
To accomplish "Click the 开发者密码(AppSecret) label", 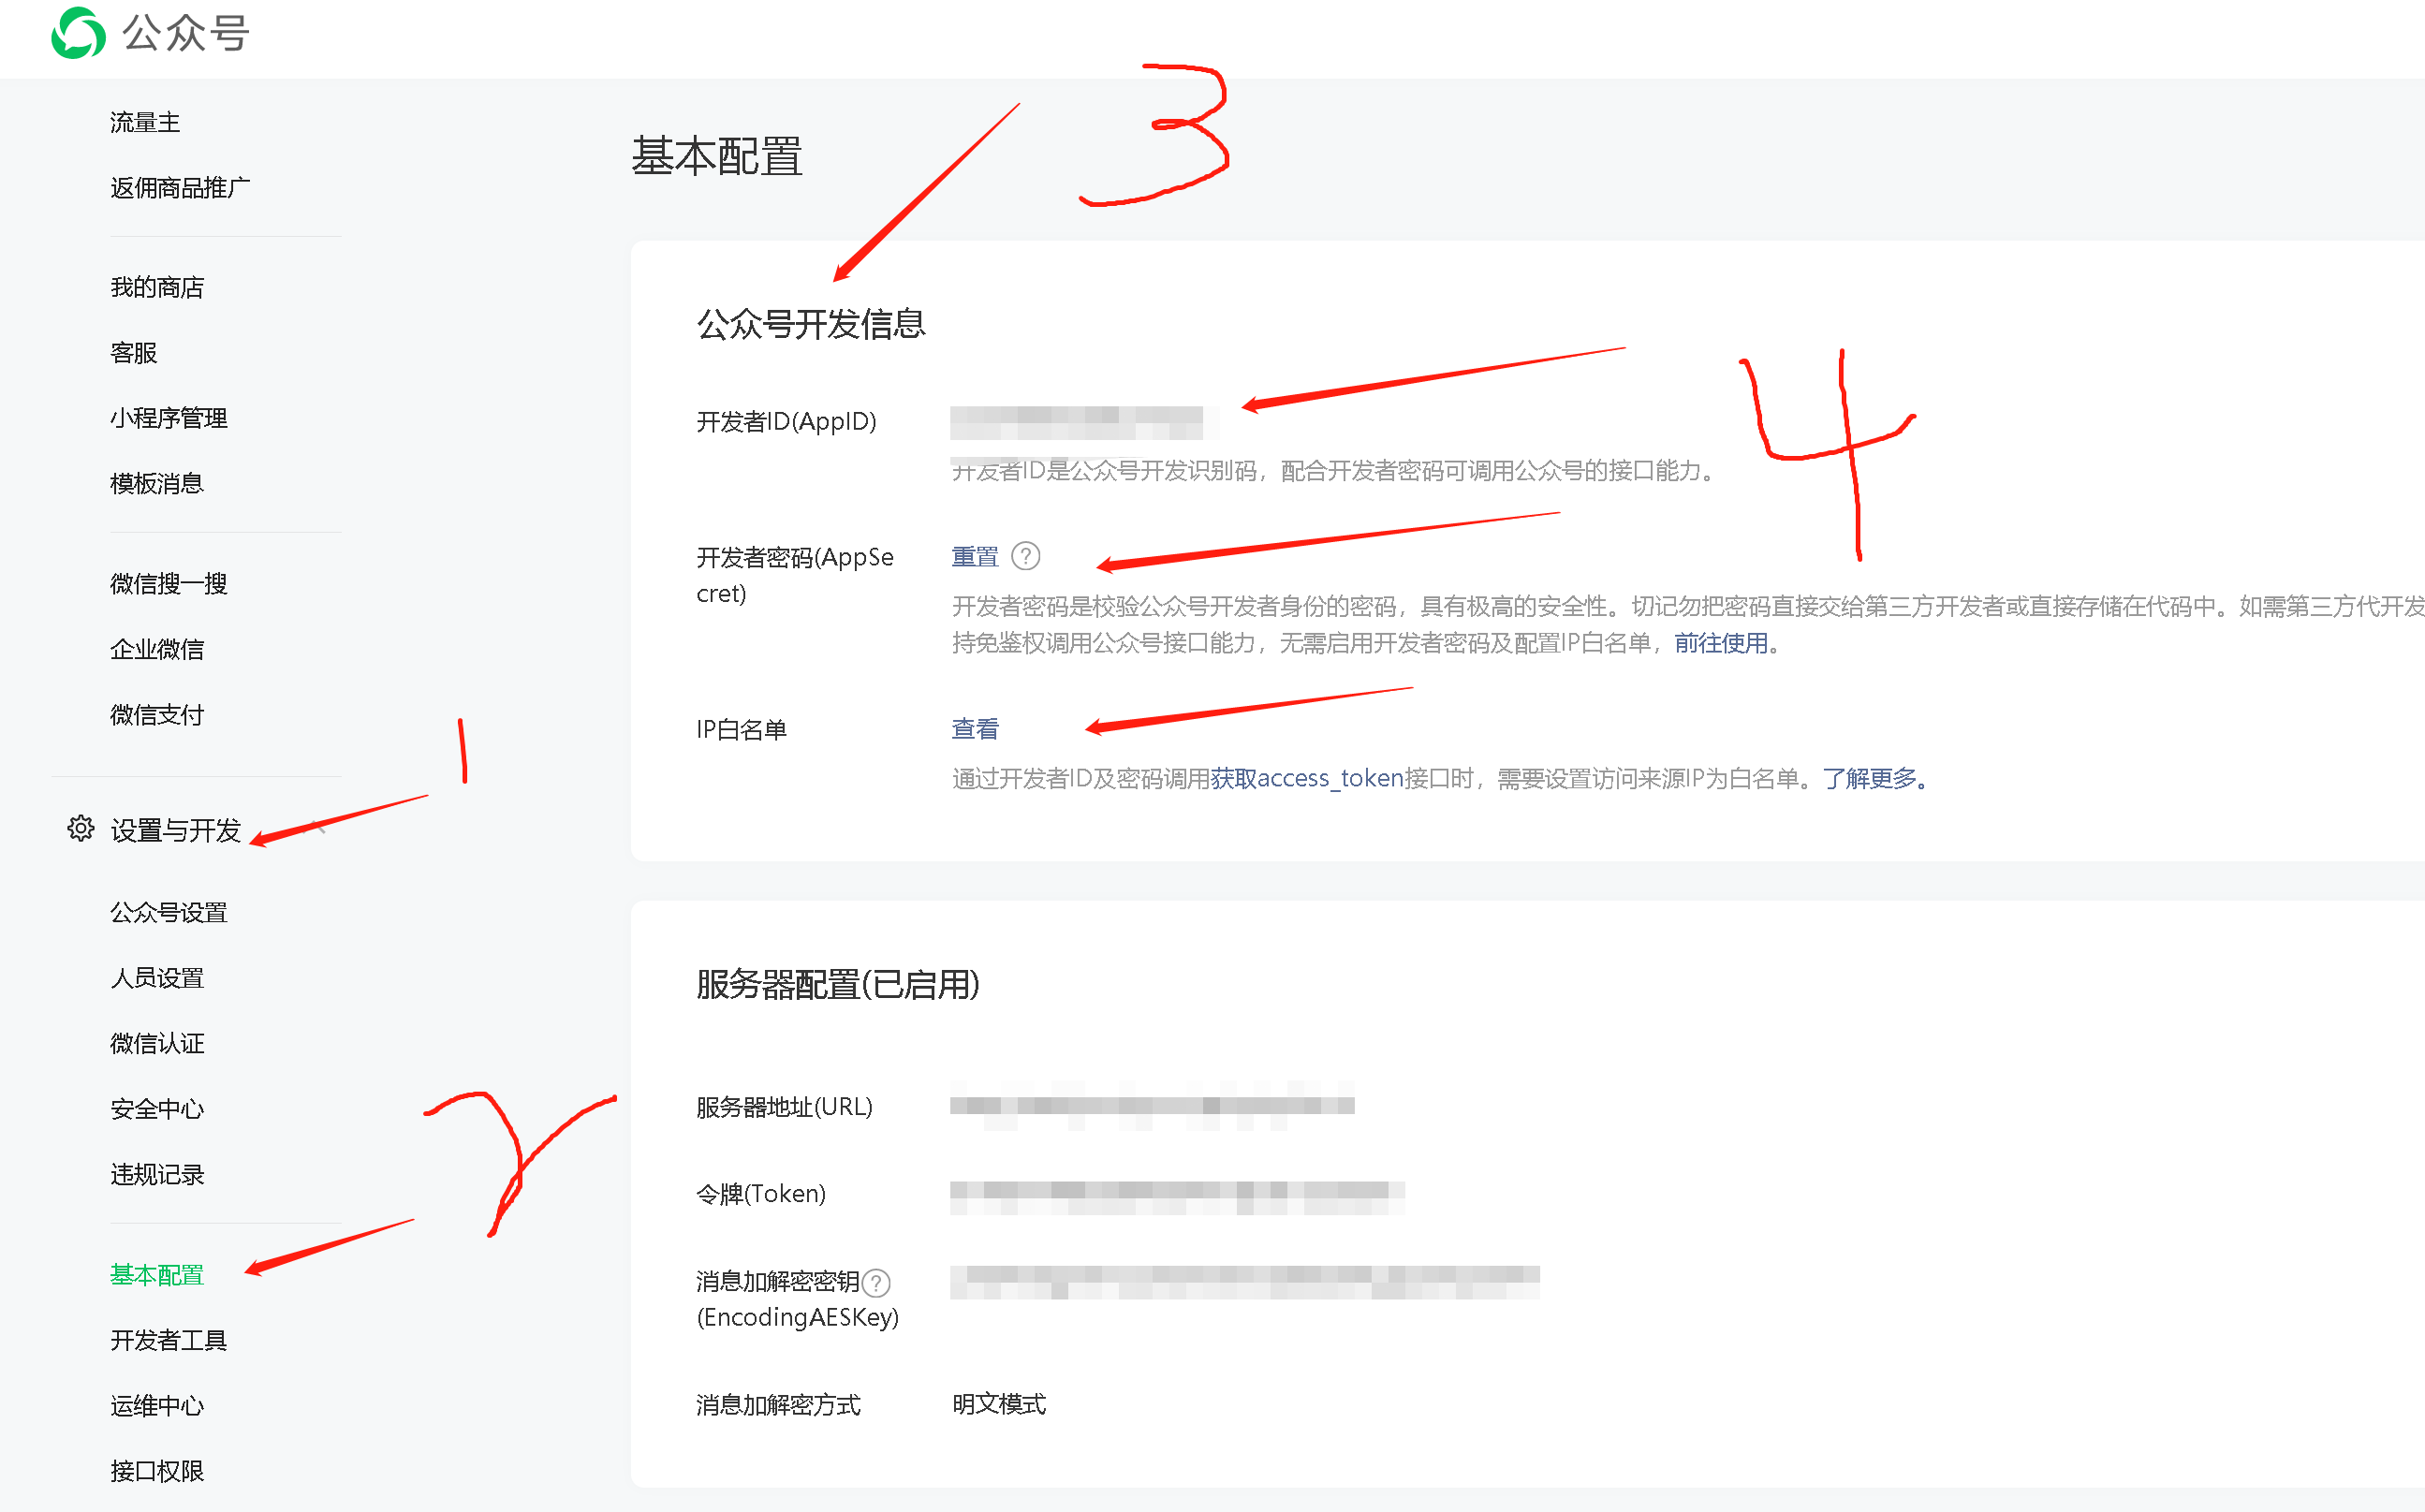I will tap(795, 575).
